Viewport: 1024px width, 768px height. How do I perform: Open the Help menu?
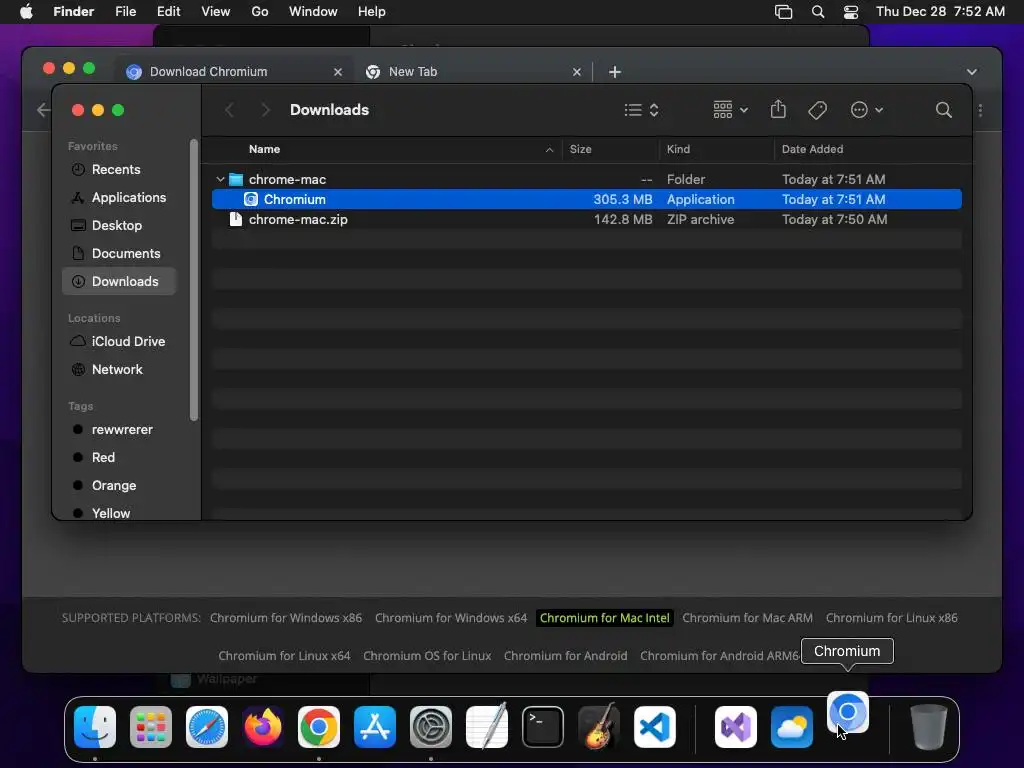pos(372,12)
